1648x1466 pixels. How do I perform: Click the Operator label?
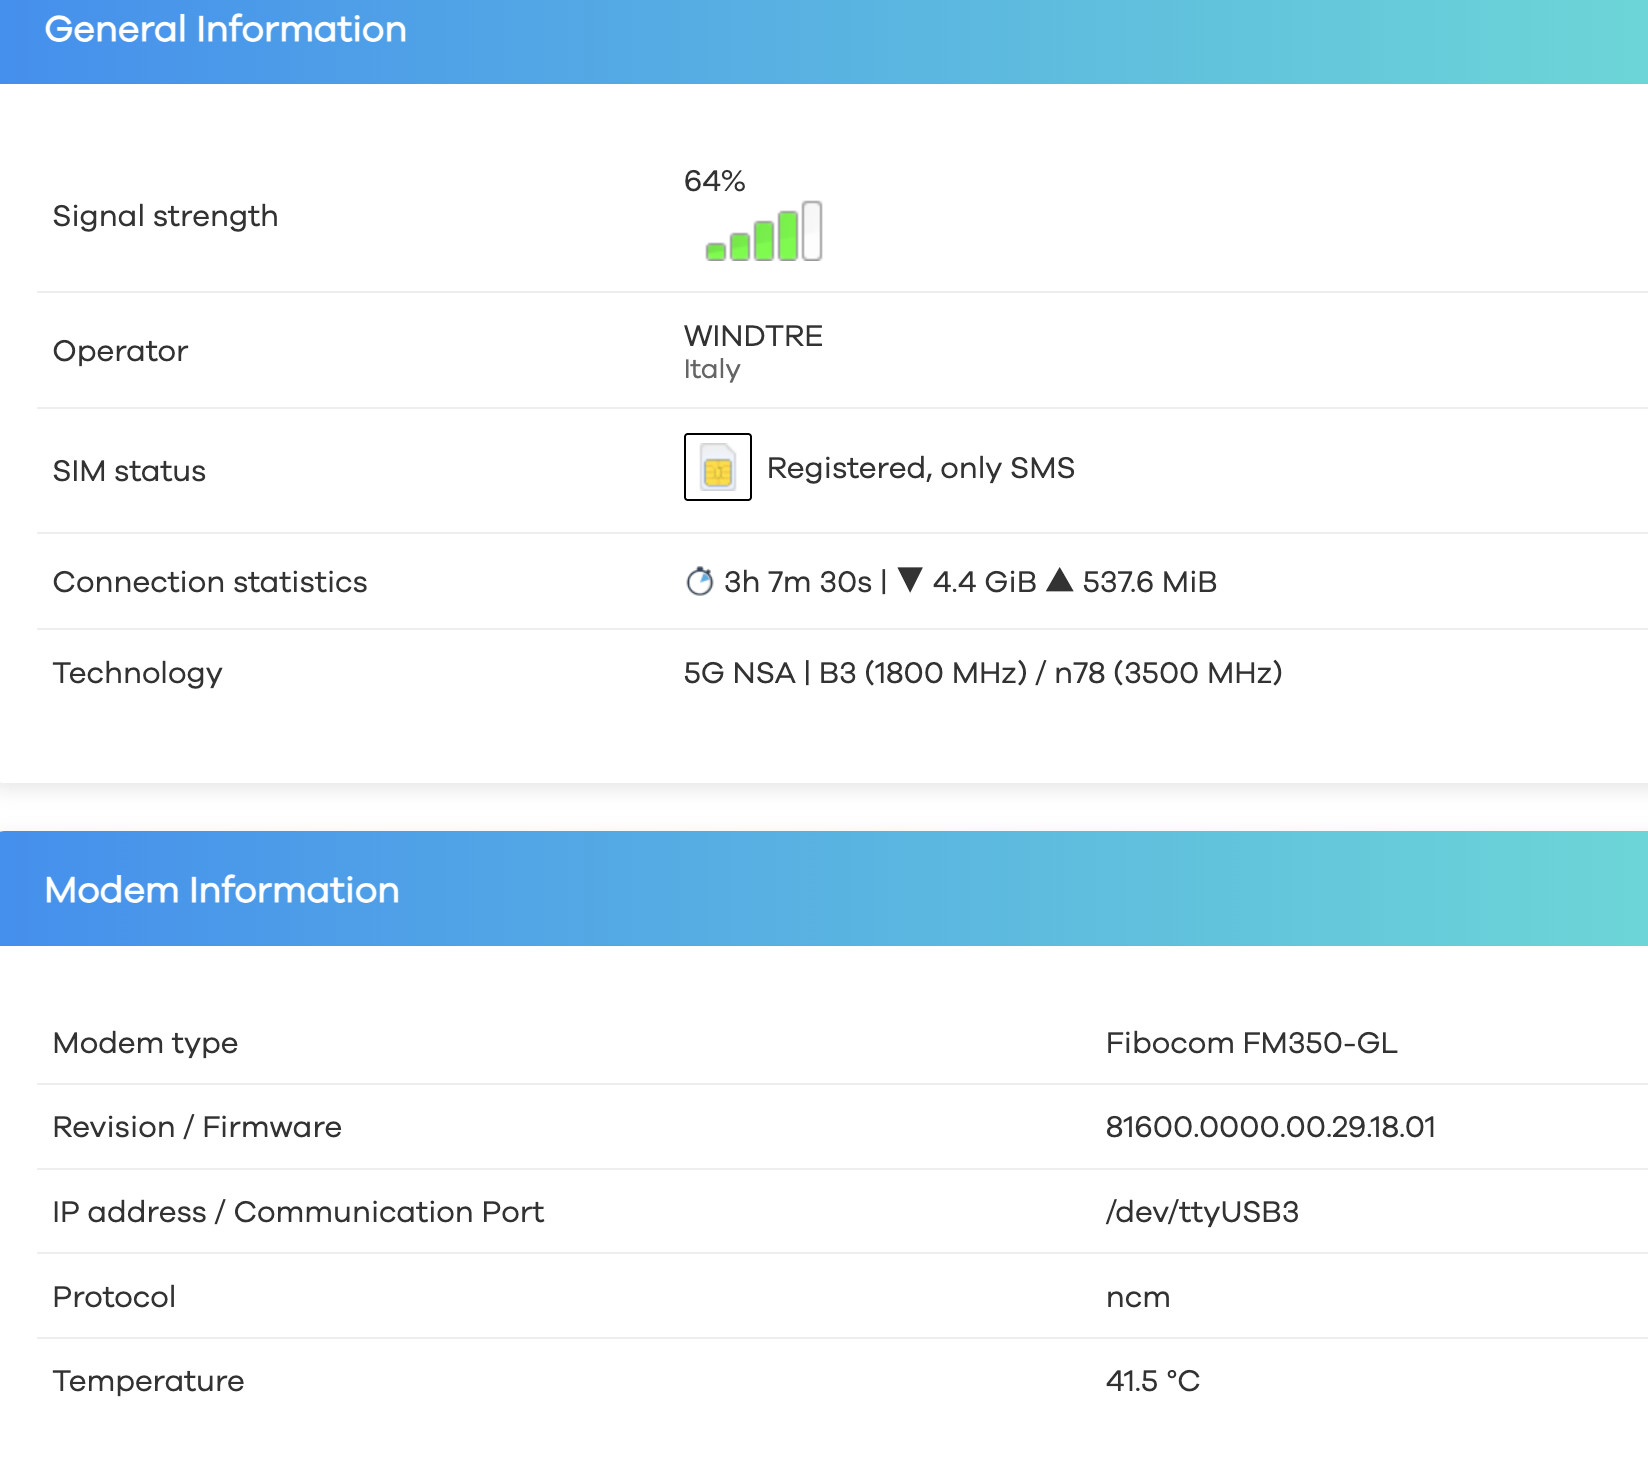(x=120, y=351)
